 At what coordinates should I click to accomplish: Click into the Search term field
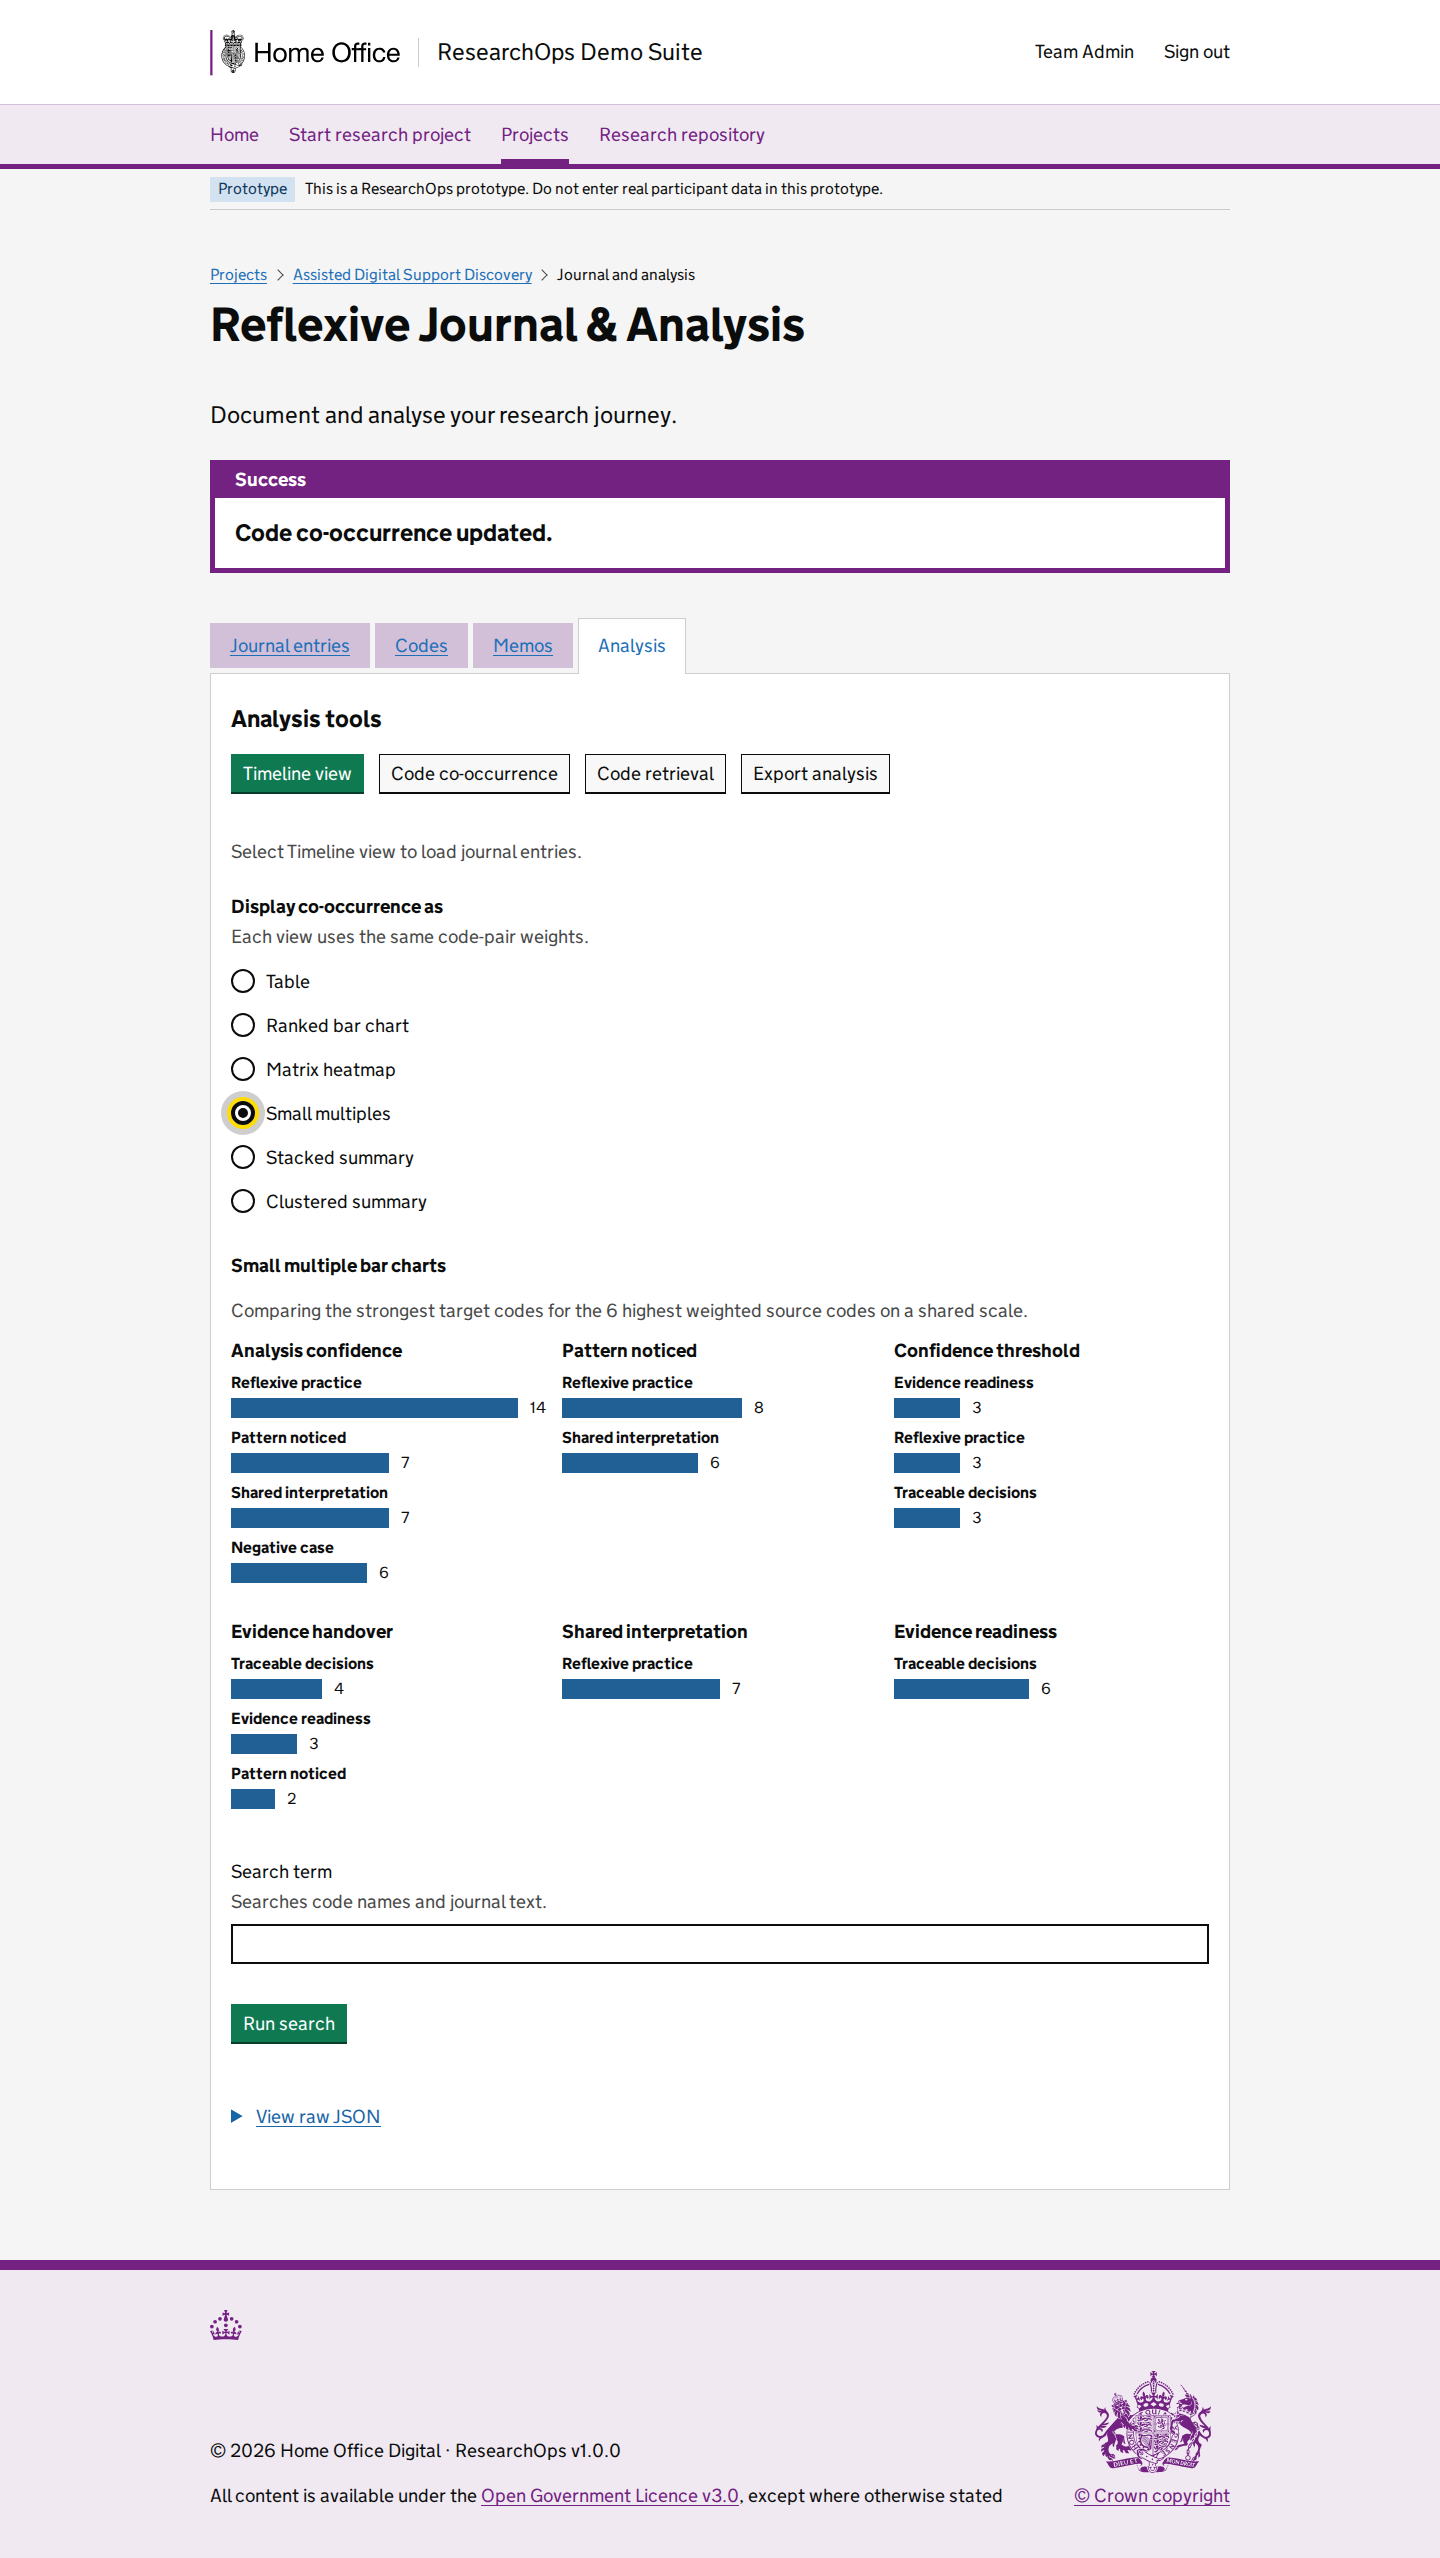coord(720,1944)
